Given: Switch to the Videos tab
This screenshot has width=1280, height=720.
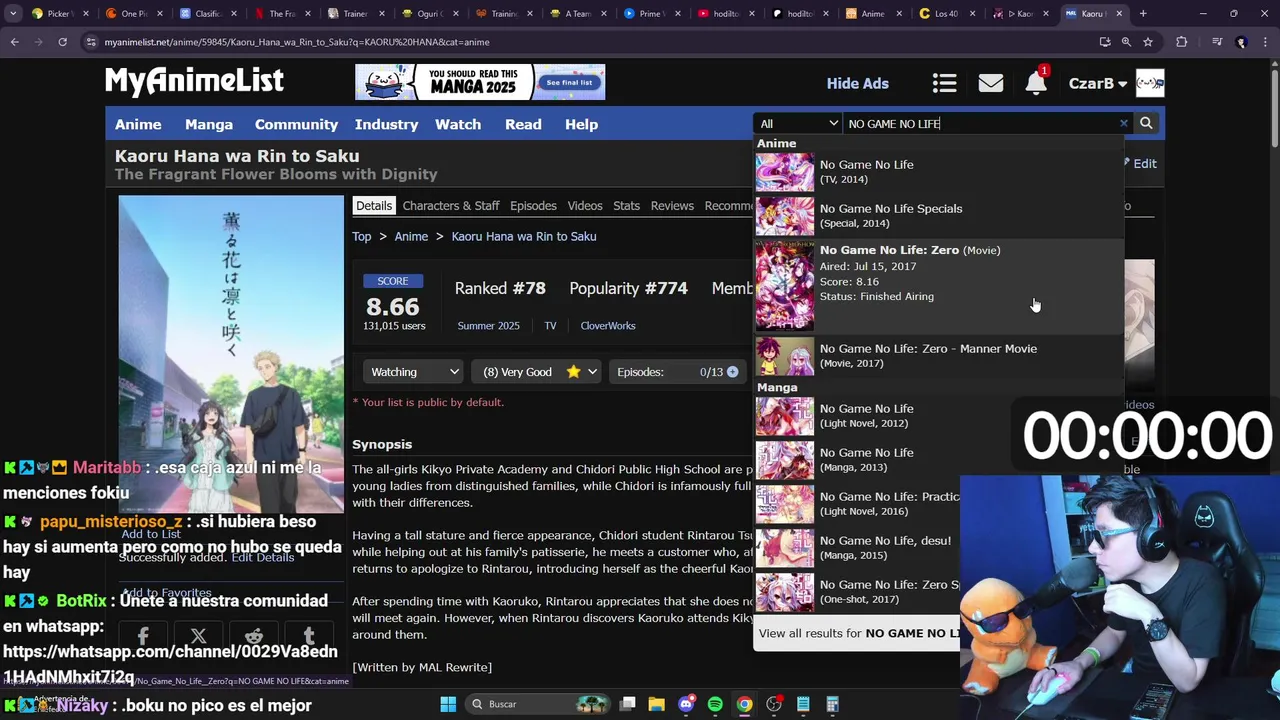Looking at the screenshot, I should [x=585, y=206].
